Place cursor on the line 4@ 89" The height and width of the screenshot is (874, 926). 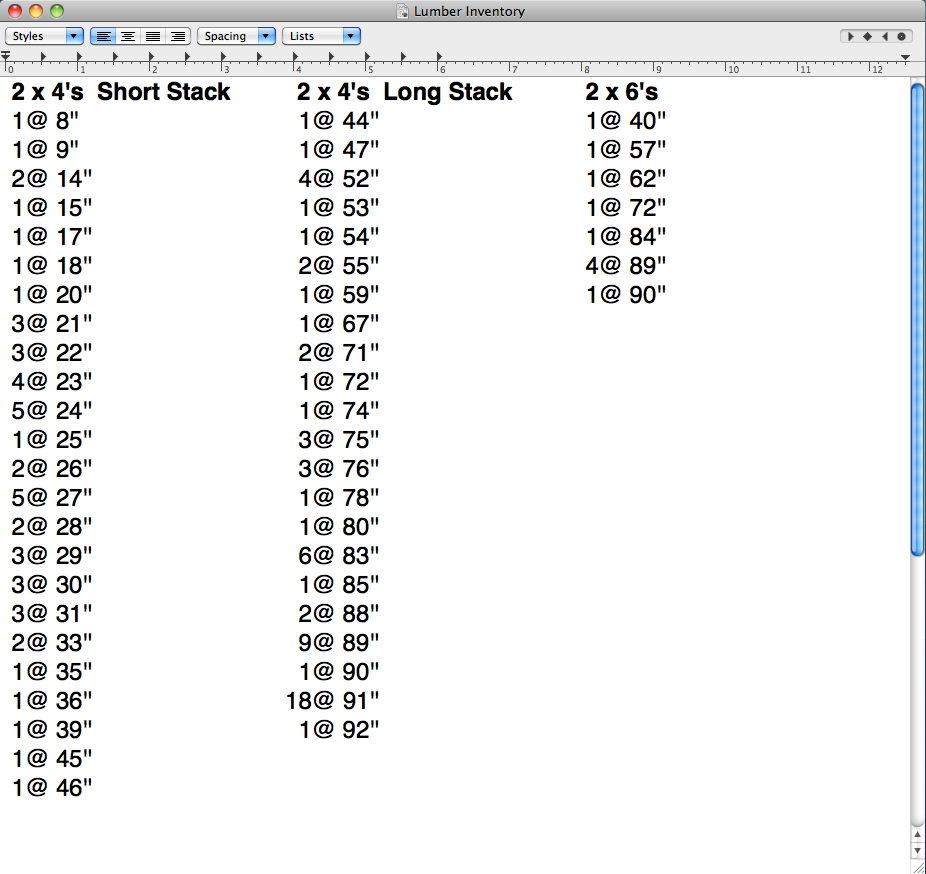click(x=626, y=266)
